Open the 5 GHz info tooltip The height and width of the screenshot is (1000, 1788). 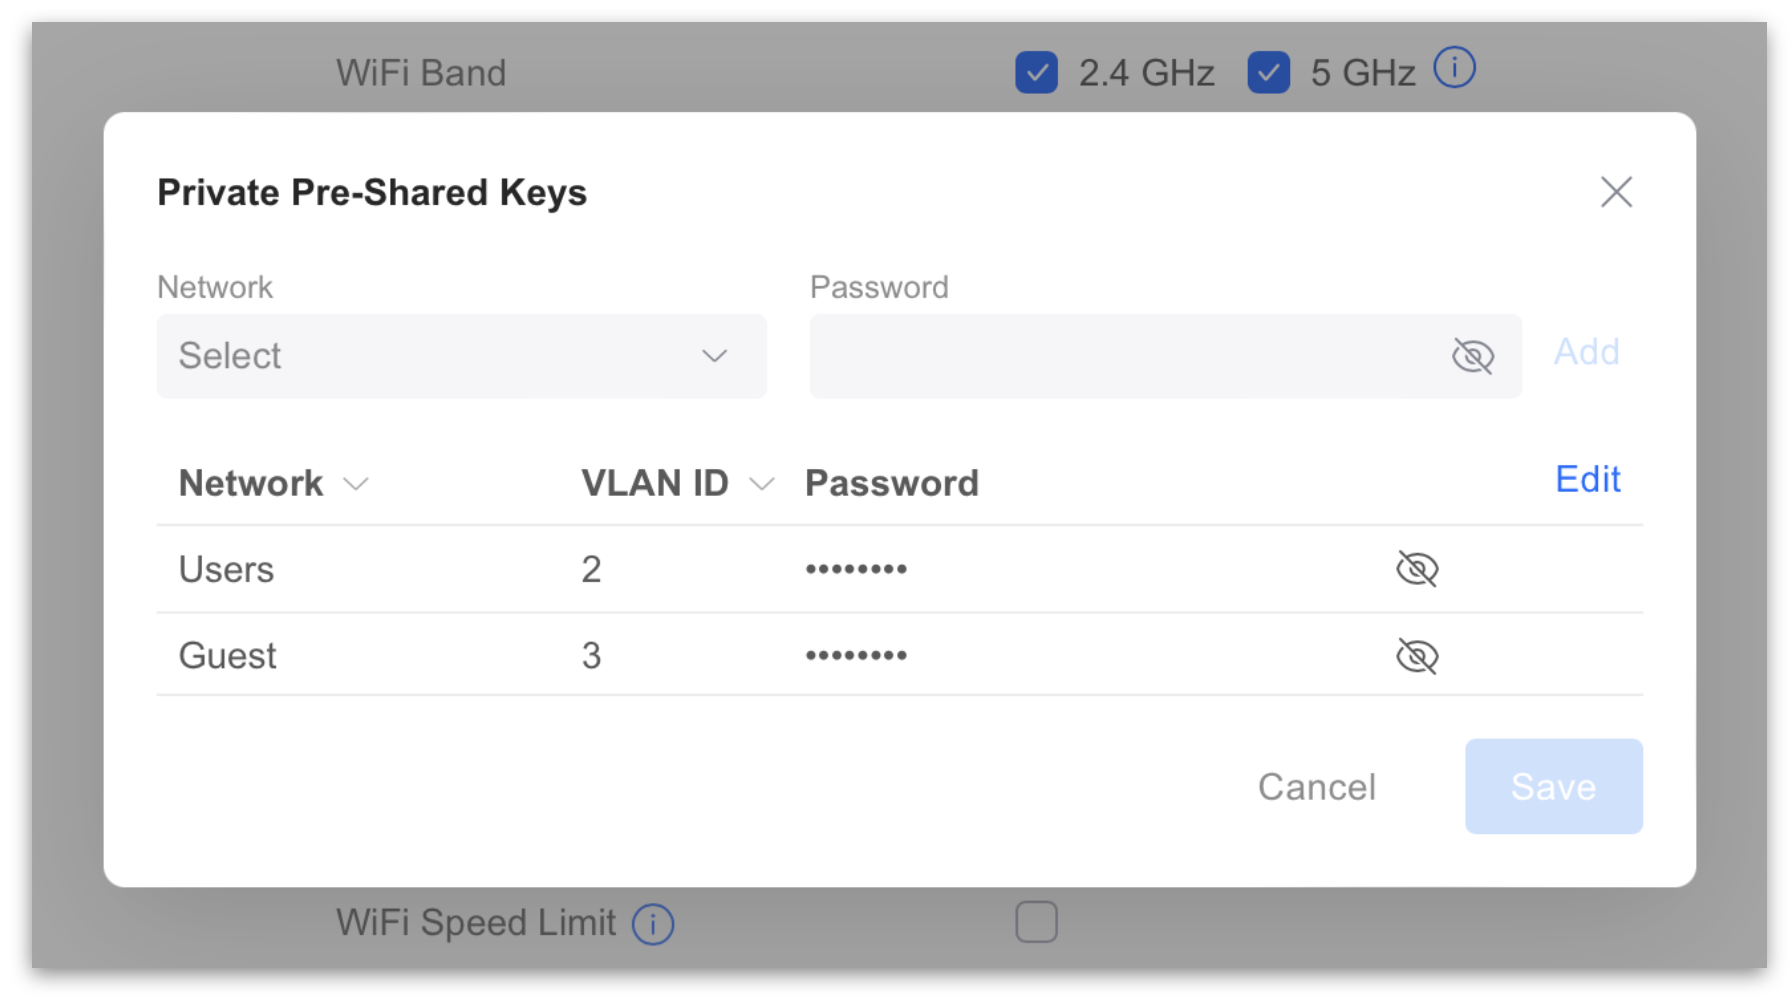1455,67
